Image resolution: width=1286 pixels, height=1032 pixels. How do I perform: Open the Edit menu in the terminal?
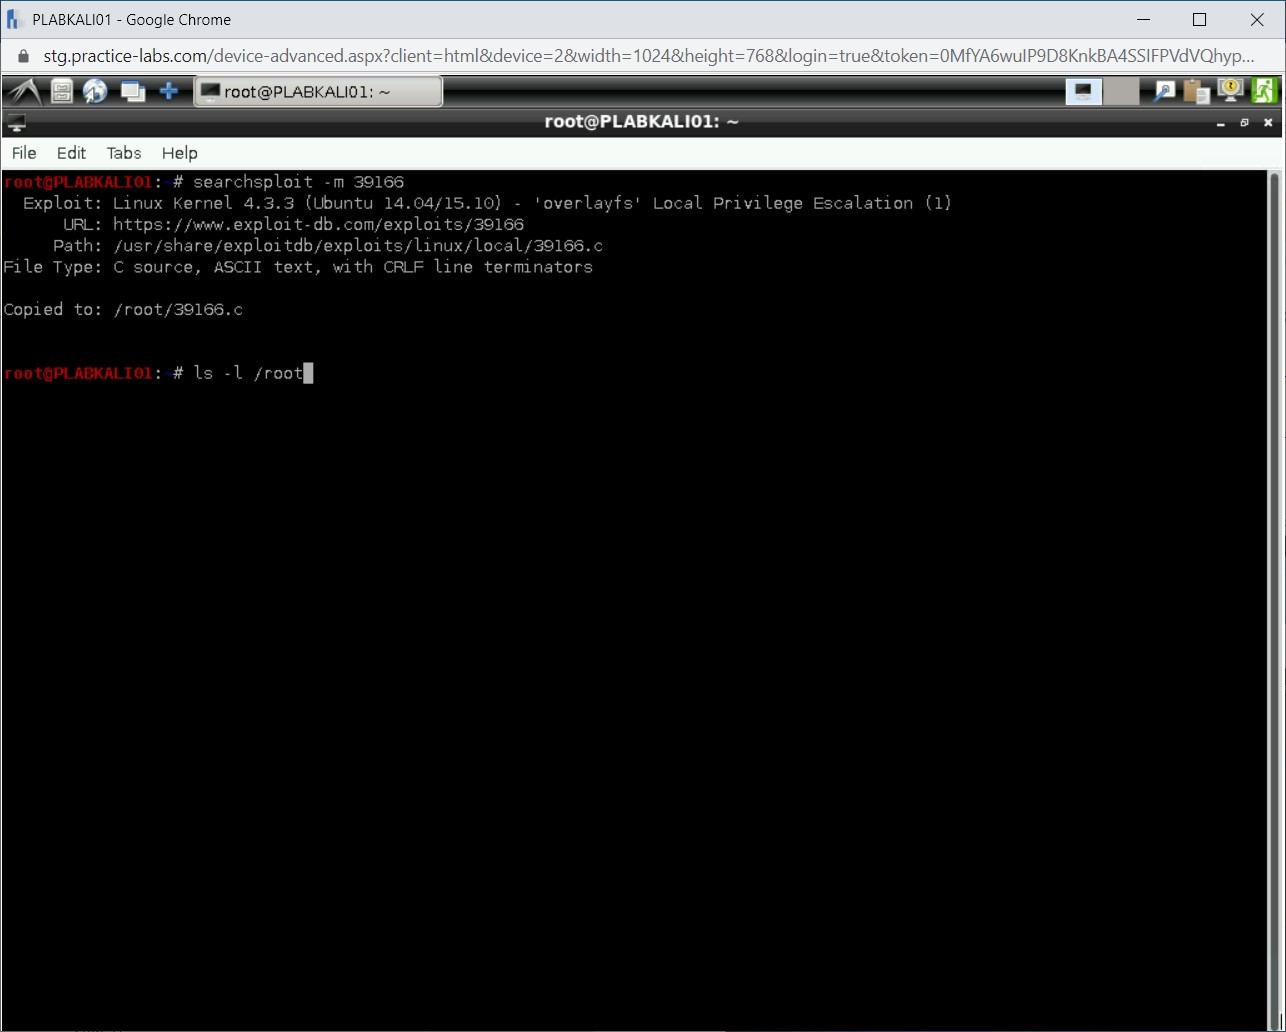(x=71, y=153)
